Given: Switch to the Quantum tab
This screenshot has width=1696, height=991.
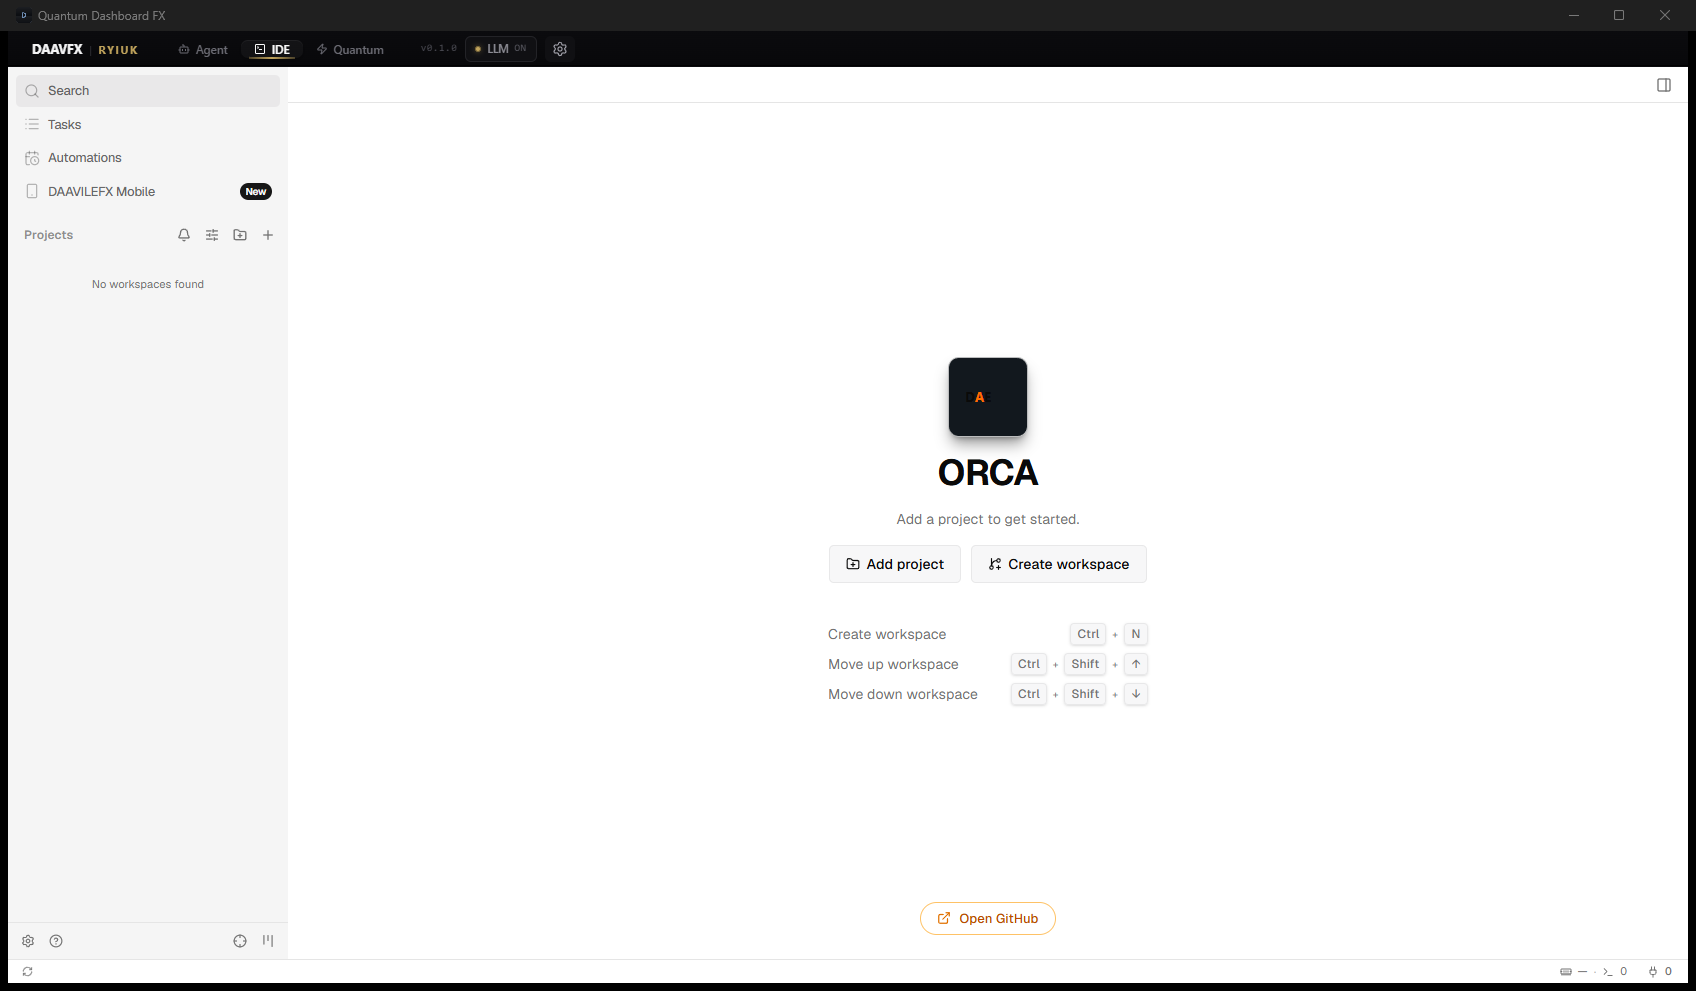Looking at the screenshot, I should [350, 49].
